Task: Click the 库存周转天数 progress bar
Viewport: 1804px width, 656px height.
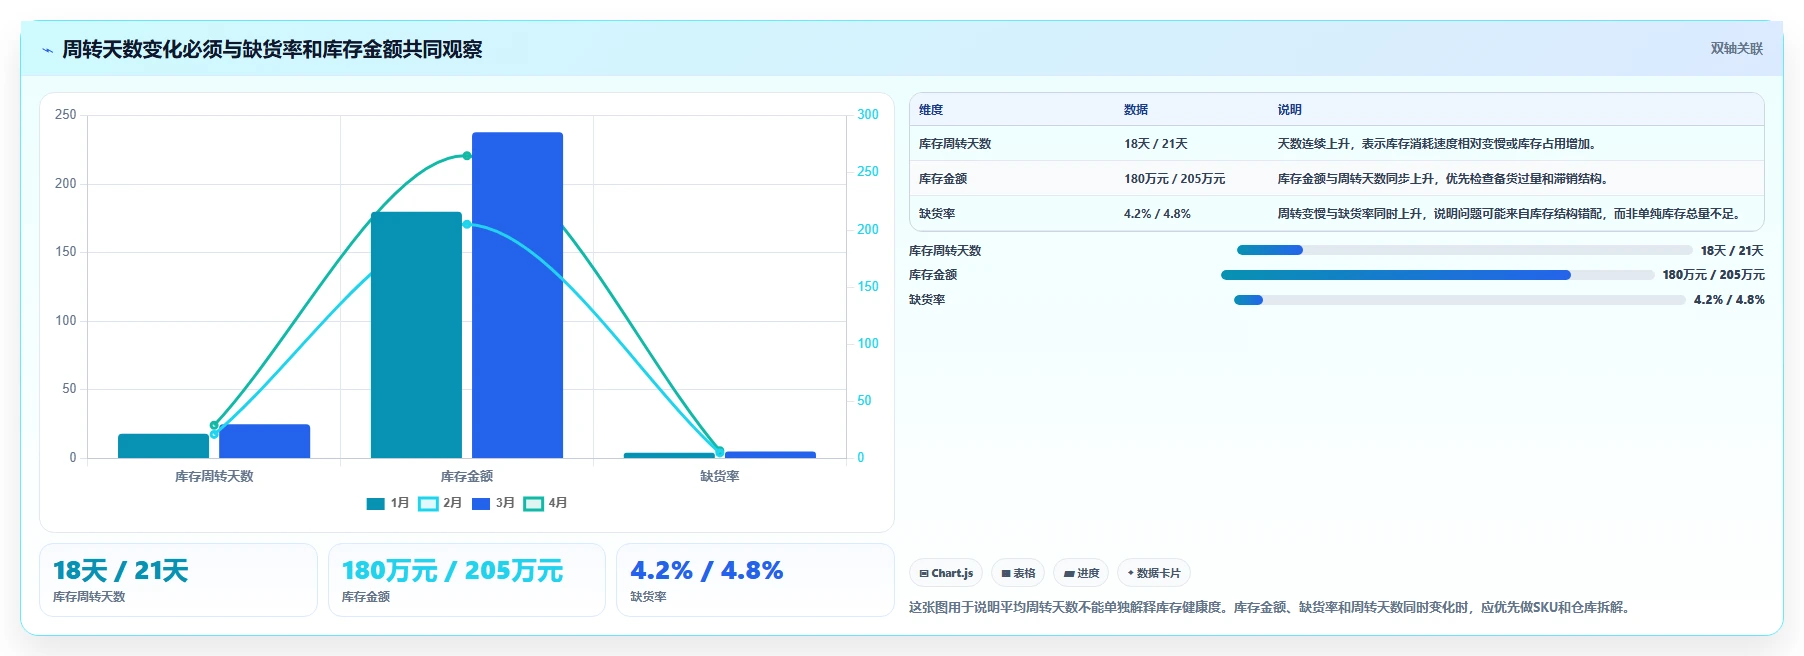Action: [1464, 250]
